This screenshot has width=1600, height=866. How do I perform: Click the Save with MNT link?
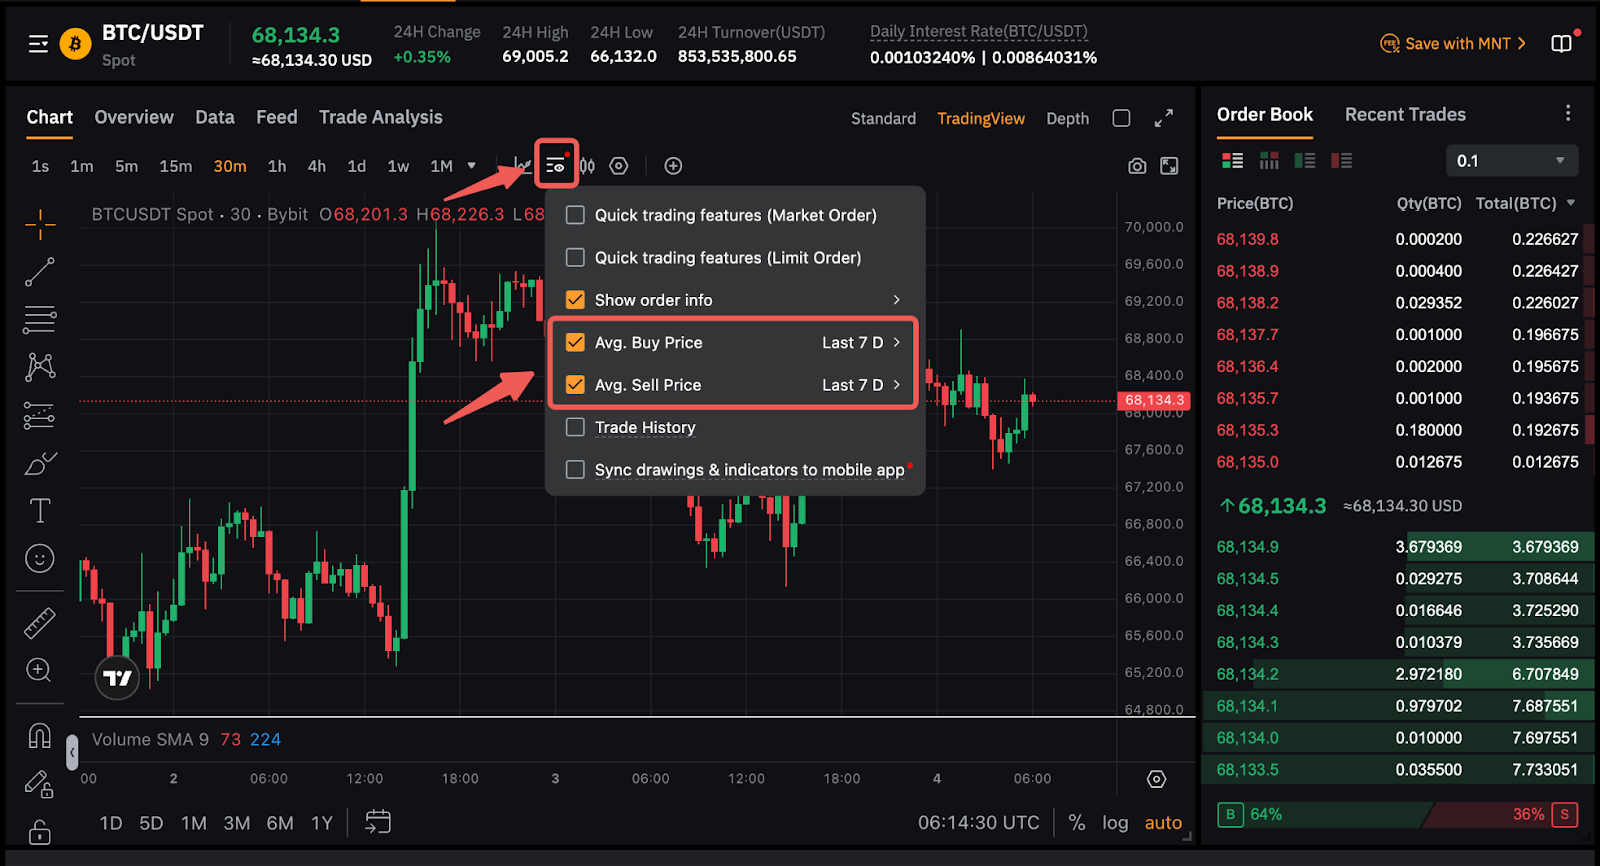(1456, 44)
